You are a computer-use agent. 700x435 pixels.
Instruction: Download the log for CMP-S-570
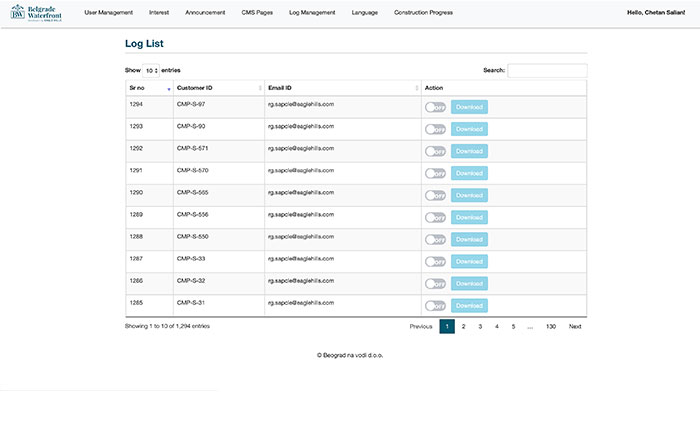click(x=469, y=173)
